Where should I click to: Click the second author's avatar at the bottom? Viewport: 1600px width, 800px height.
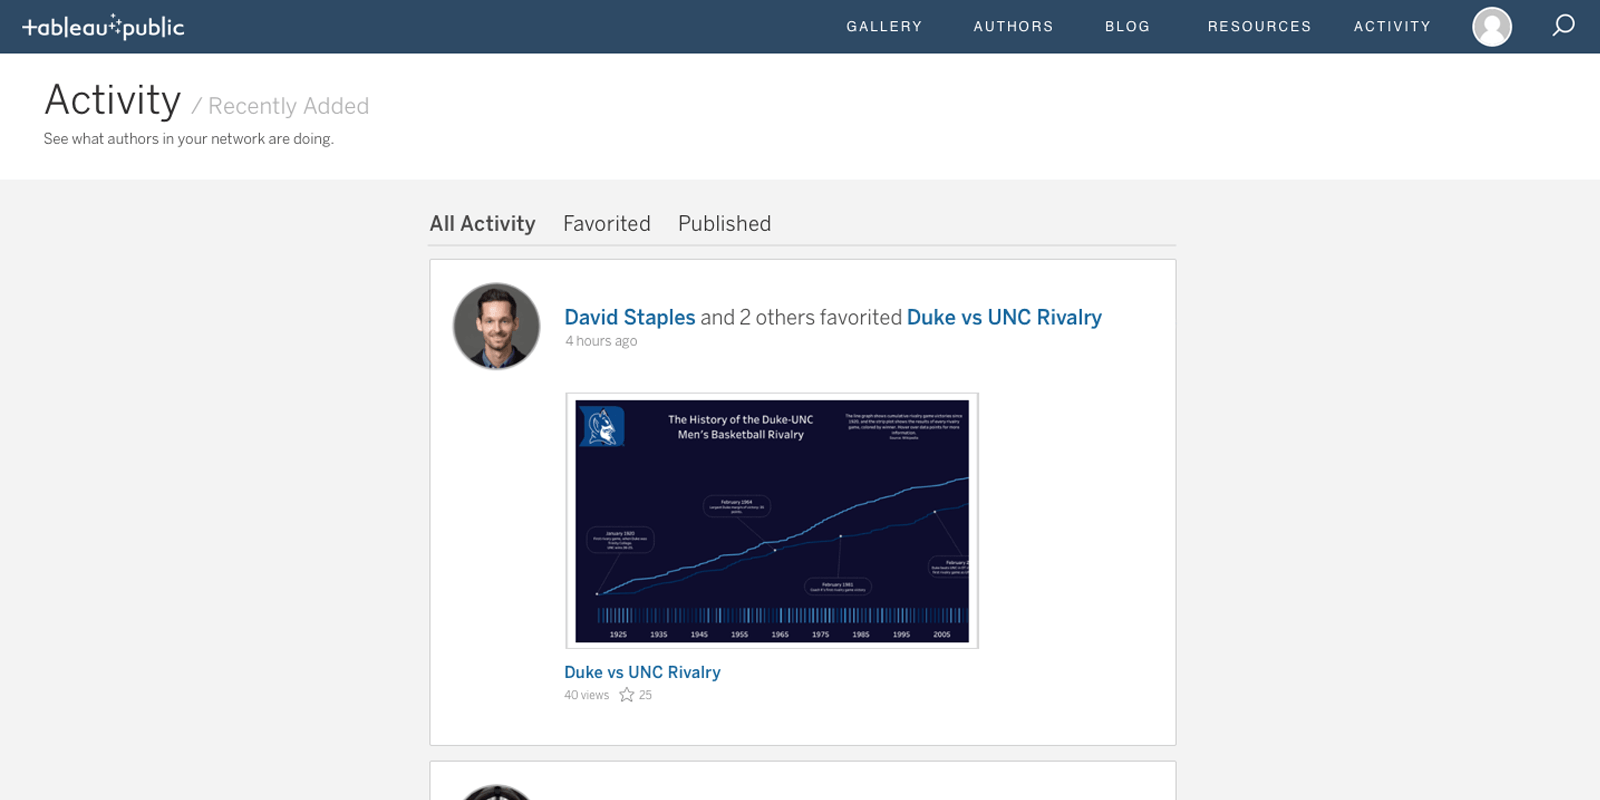click(x=496, y=793)
